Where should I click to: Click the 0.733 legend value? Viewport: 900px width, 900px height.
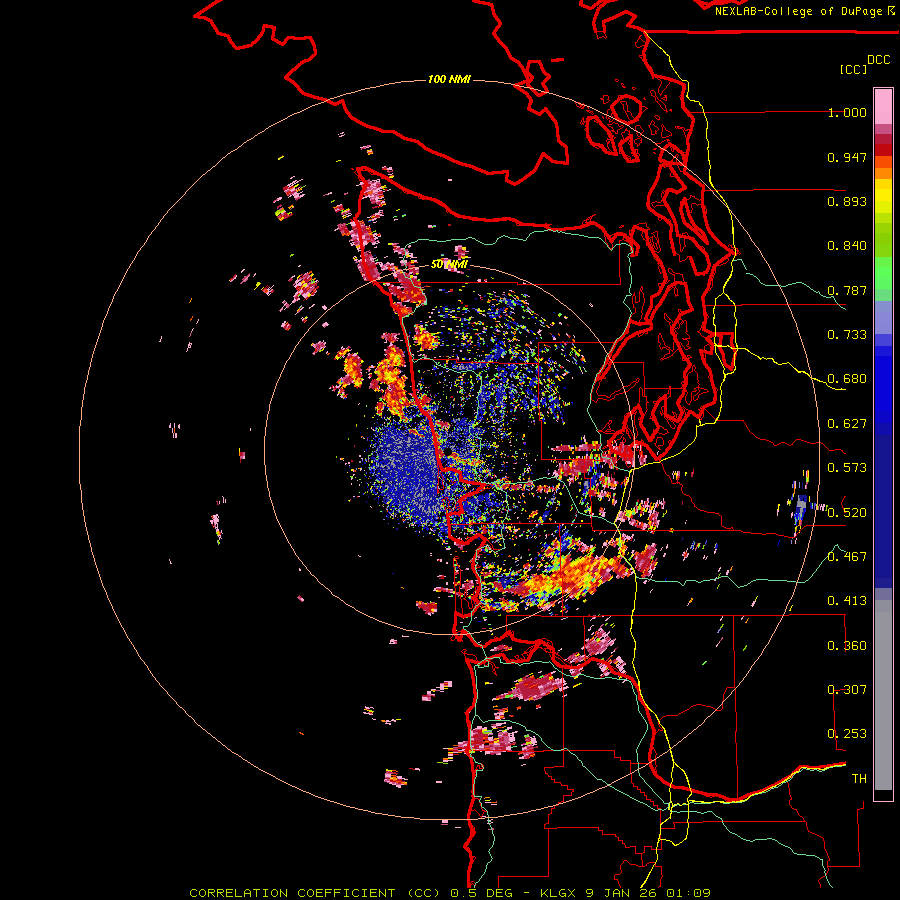coord(847,335)
